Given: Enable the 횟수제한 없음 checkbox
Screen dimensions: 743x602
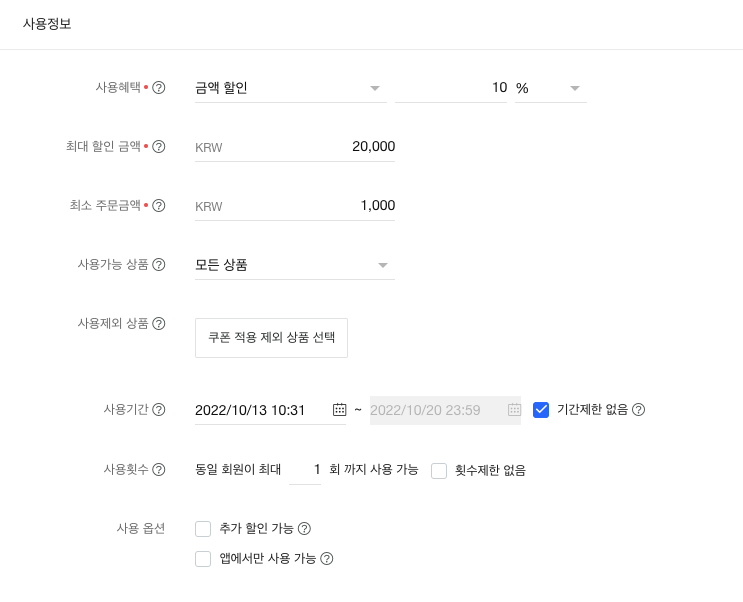Looking at the screenshot, I should tap(439, 470).
